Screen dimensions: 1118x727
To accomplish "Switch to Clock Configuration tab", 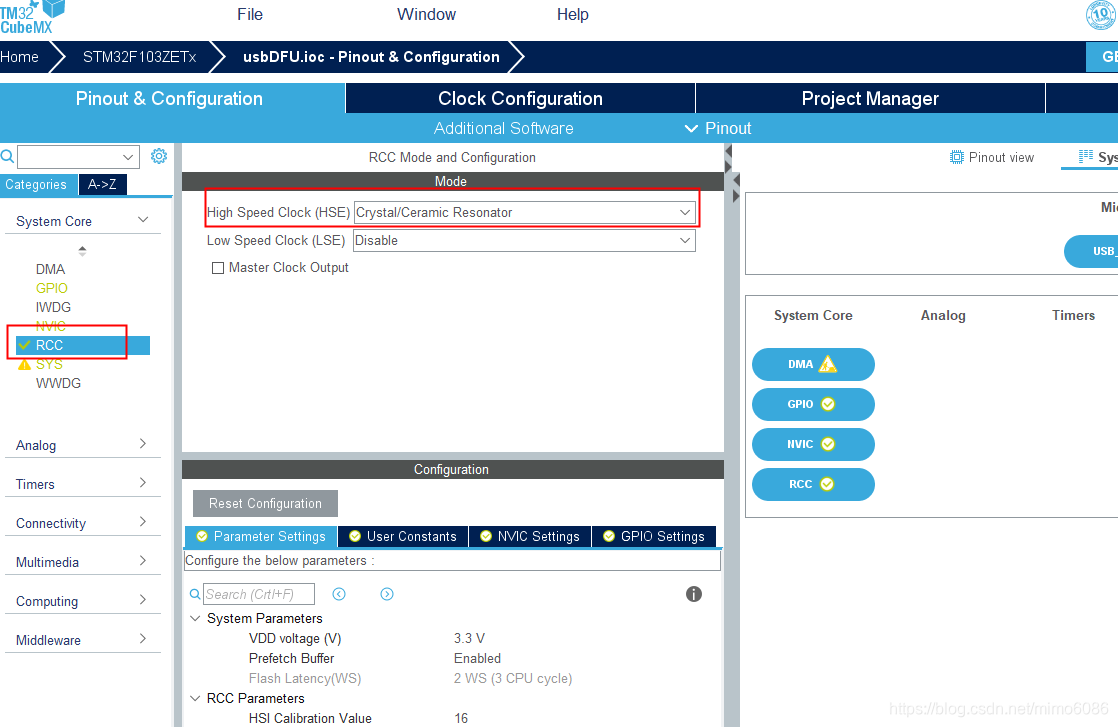I will 520,98.
